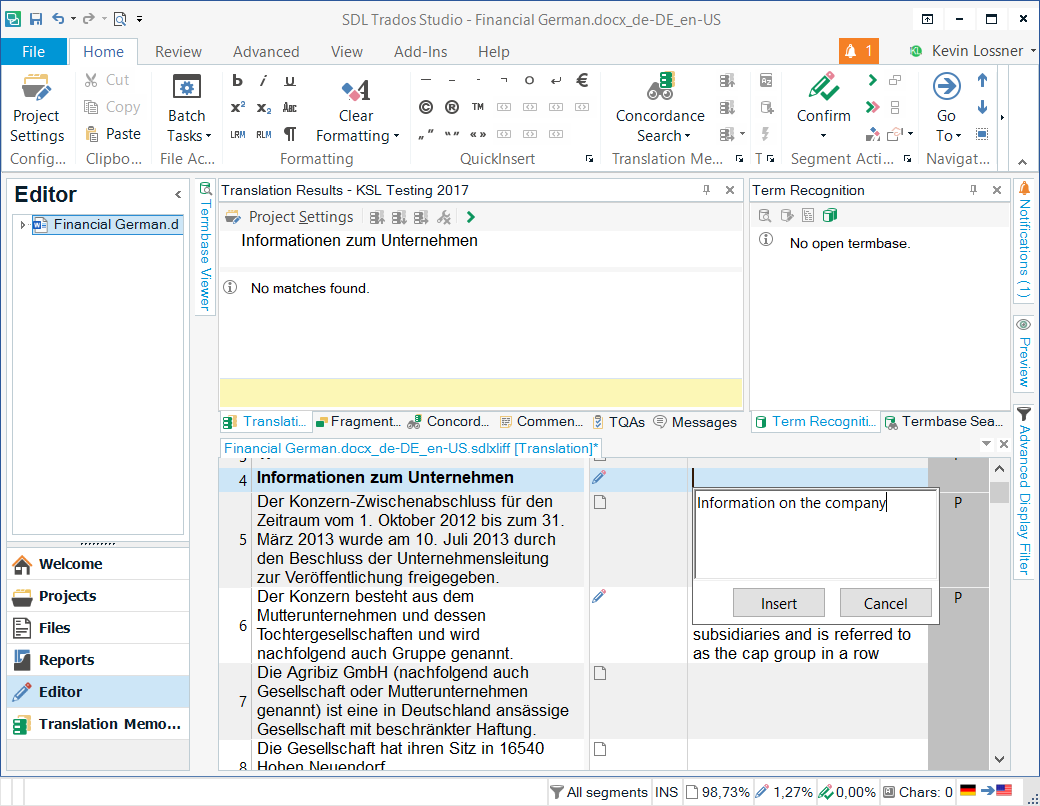
Task: Click the green arrow in Translation Results toolbar
Action: [x=470, y=217]
